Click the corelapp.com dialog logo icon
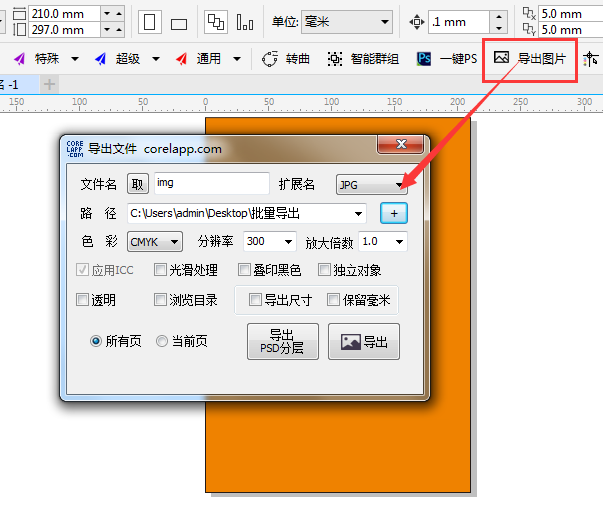The image size is (603, 509). (x=75, y=149)
